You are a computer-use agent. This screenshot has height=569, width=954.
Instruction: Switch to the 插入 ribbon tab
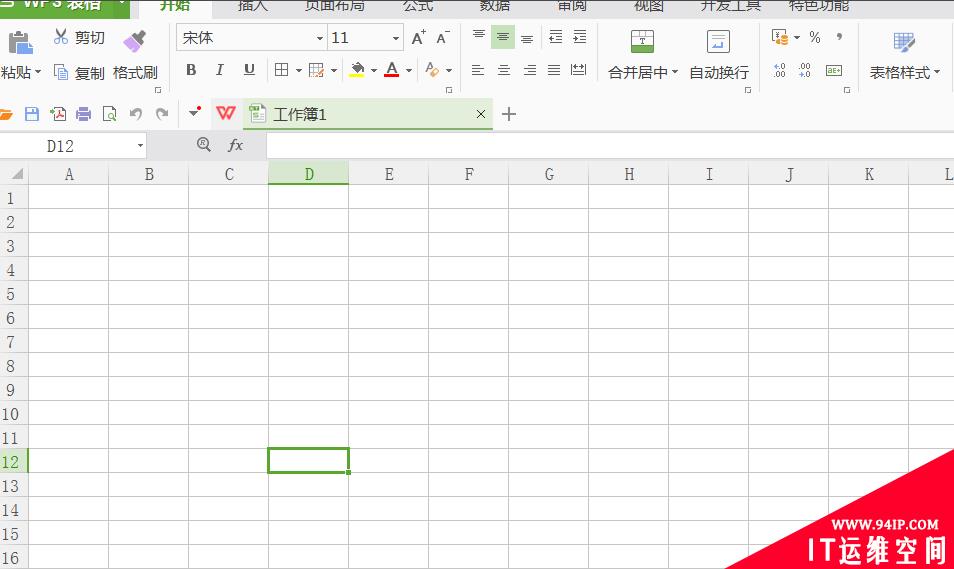pos(252,6)
